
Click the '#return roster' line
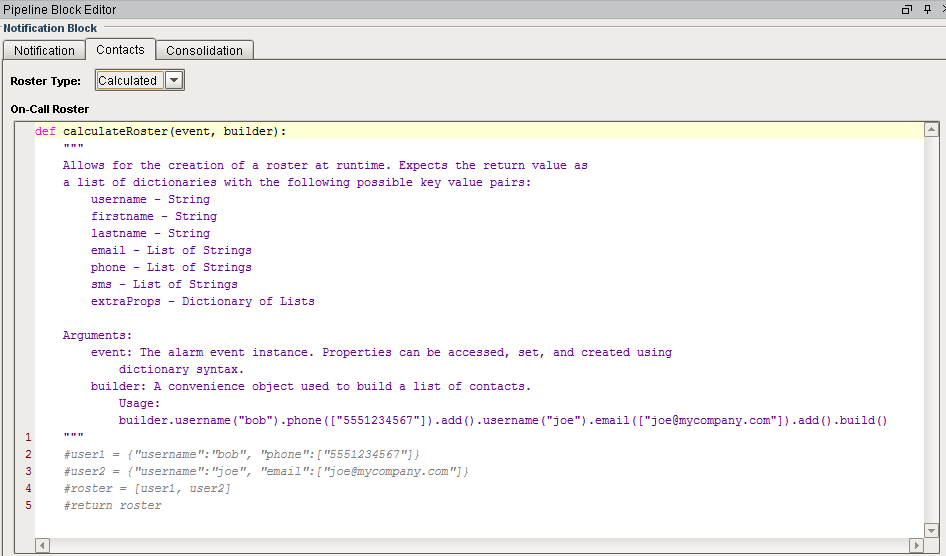[x=112, y=505]
